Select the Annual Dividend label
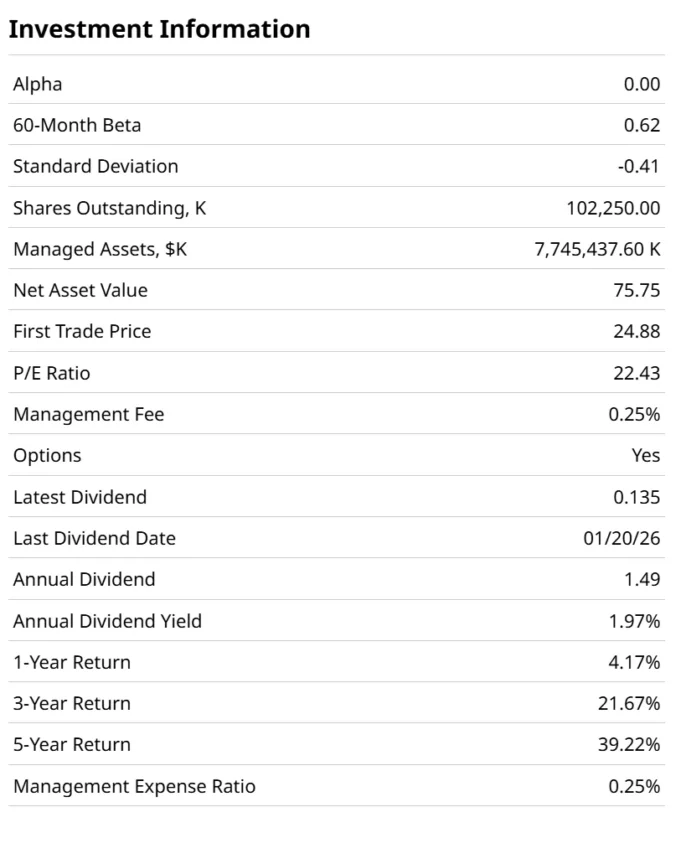The height and width of the screenshot is (864, 681). 84,579
